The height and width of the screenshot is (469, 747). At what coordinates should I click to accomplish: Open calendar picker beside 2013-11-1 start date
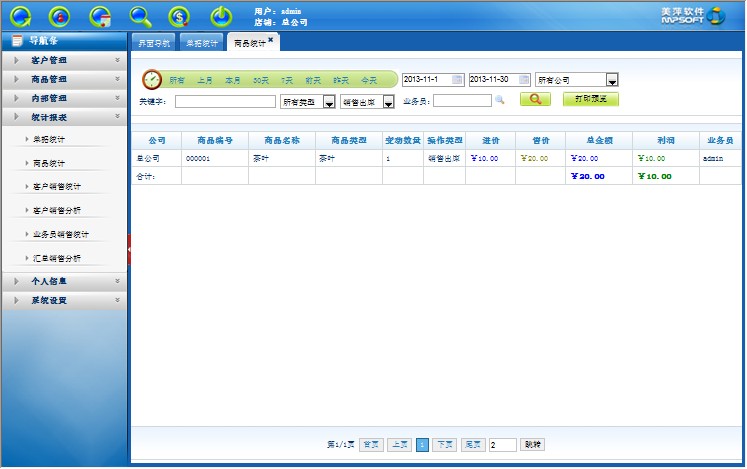click(x=458, y=79)
